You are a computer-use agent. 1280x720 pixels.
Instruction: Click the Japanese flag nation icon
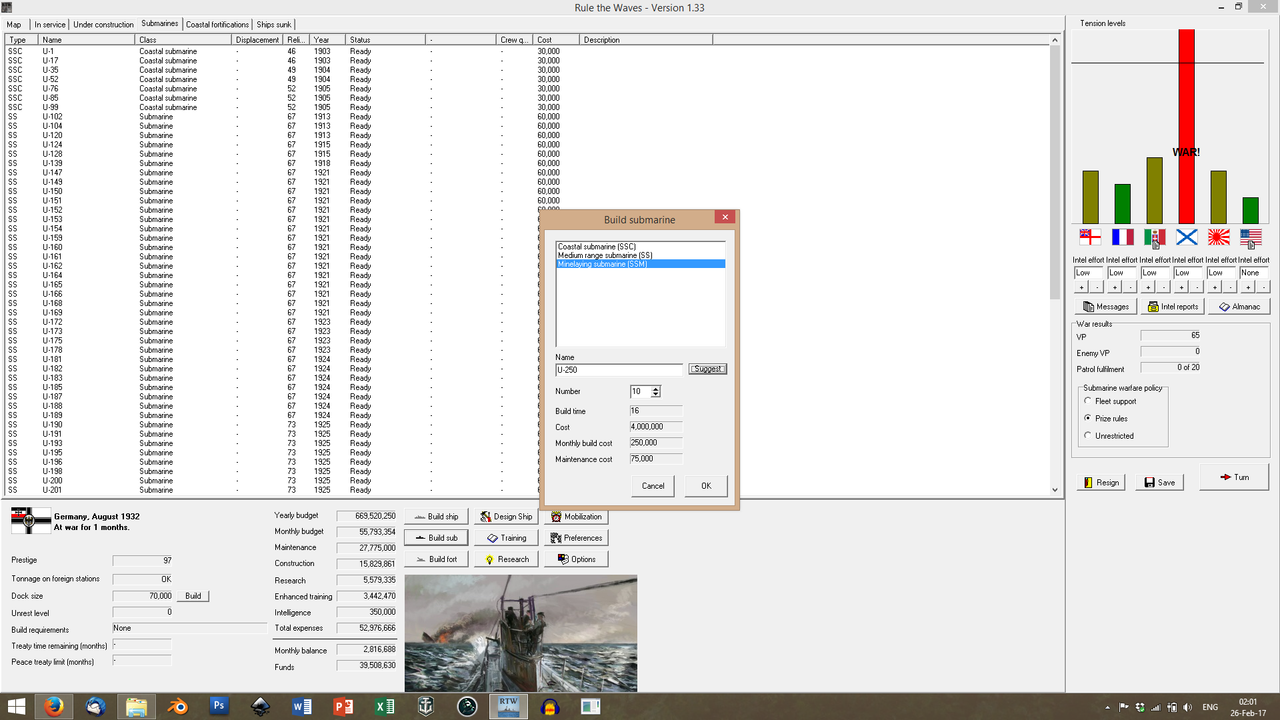pyautogui.click(x=1218, y=237)
